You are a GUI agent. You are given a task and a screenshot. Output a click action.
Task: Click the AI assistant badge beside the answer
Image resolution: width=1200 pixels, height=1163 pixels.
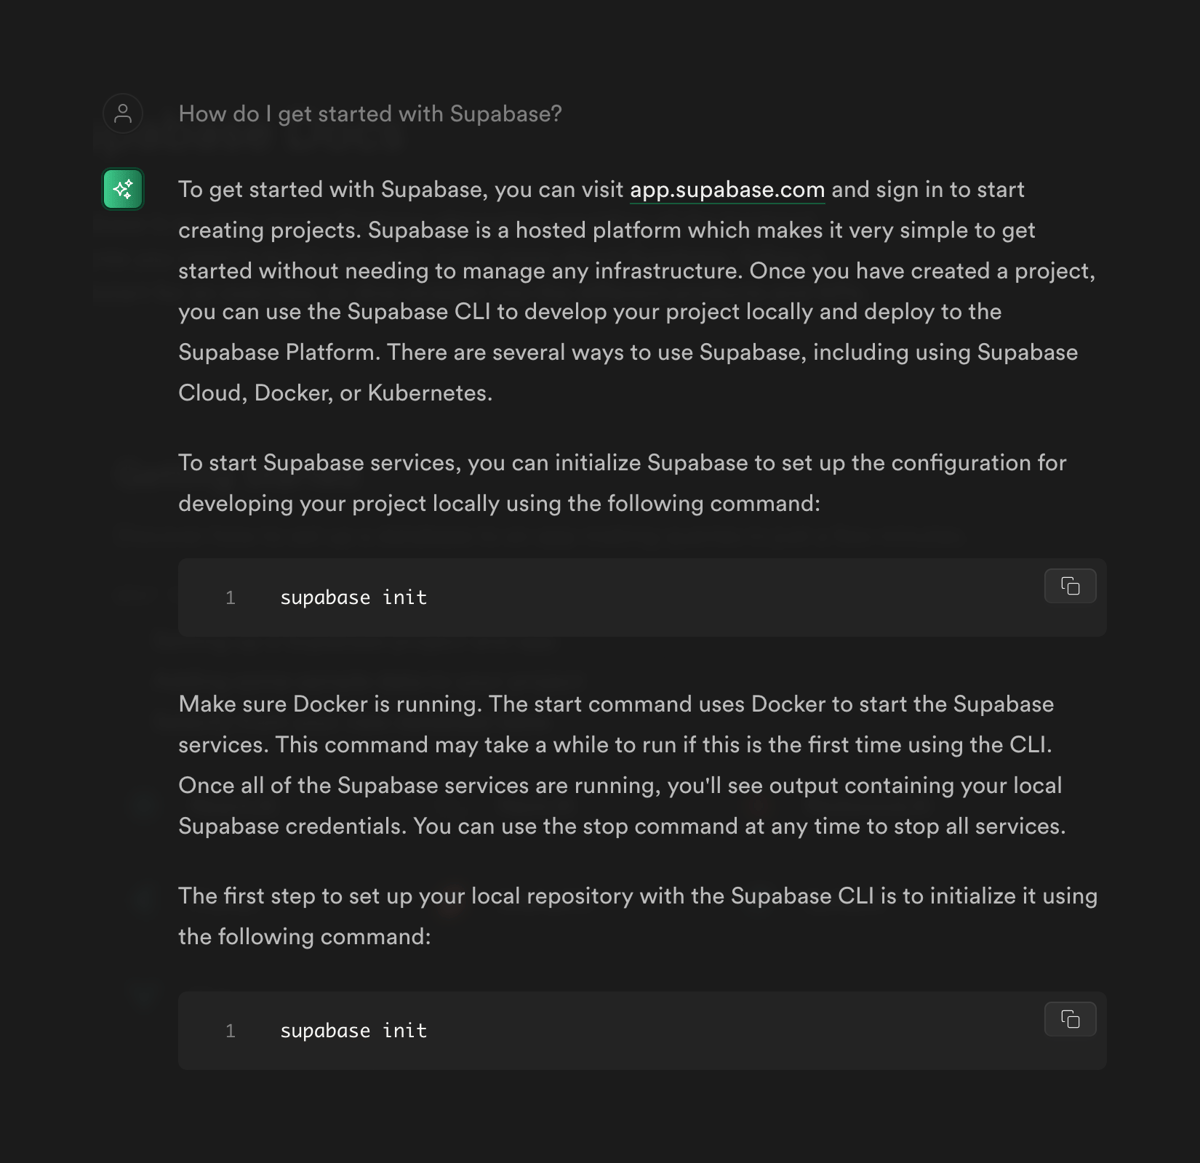click(x=122, y=188)
